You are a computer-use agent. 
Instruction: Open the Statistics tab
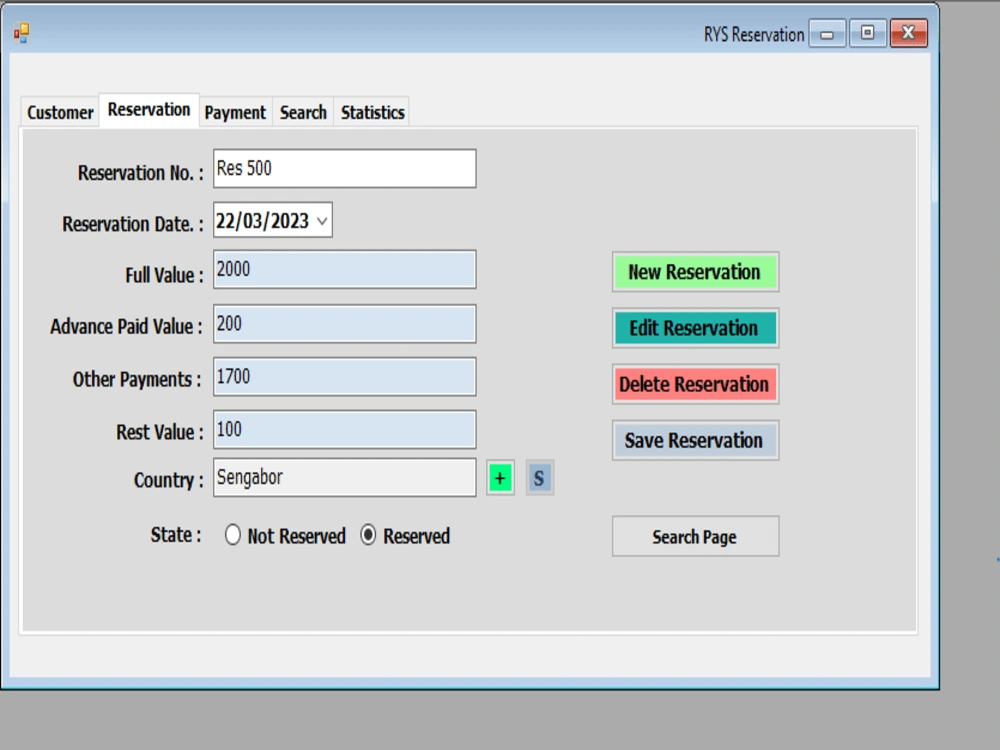371,112
